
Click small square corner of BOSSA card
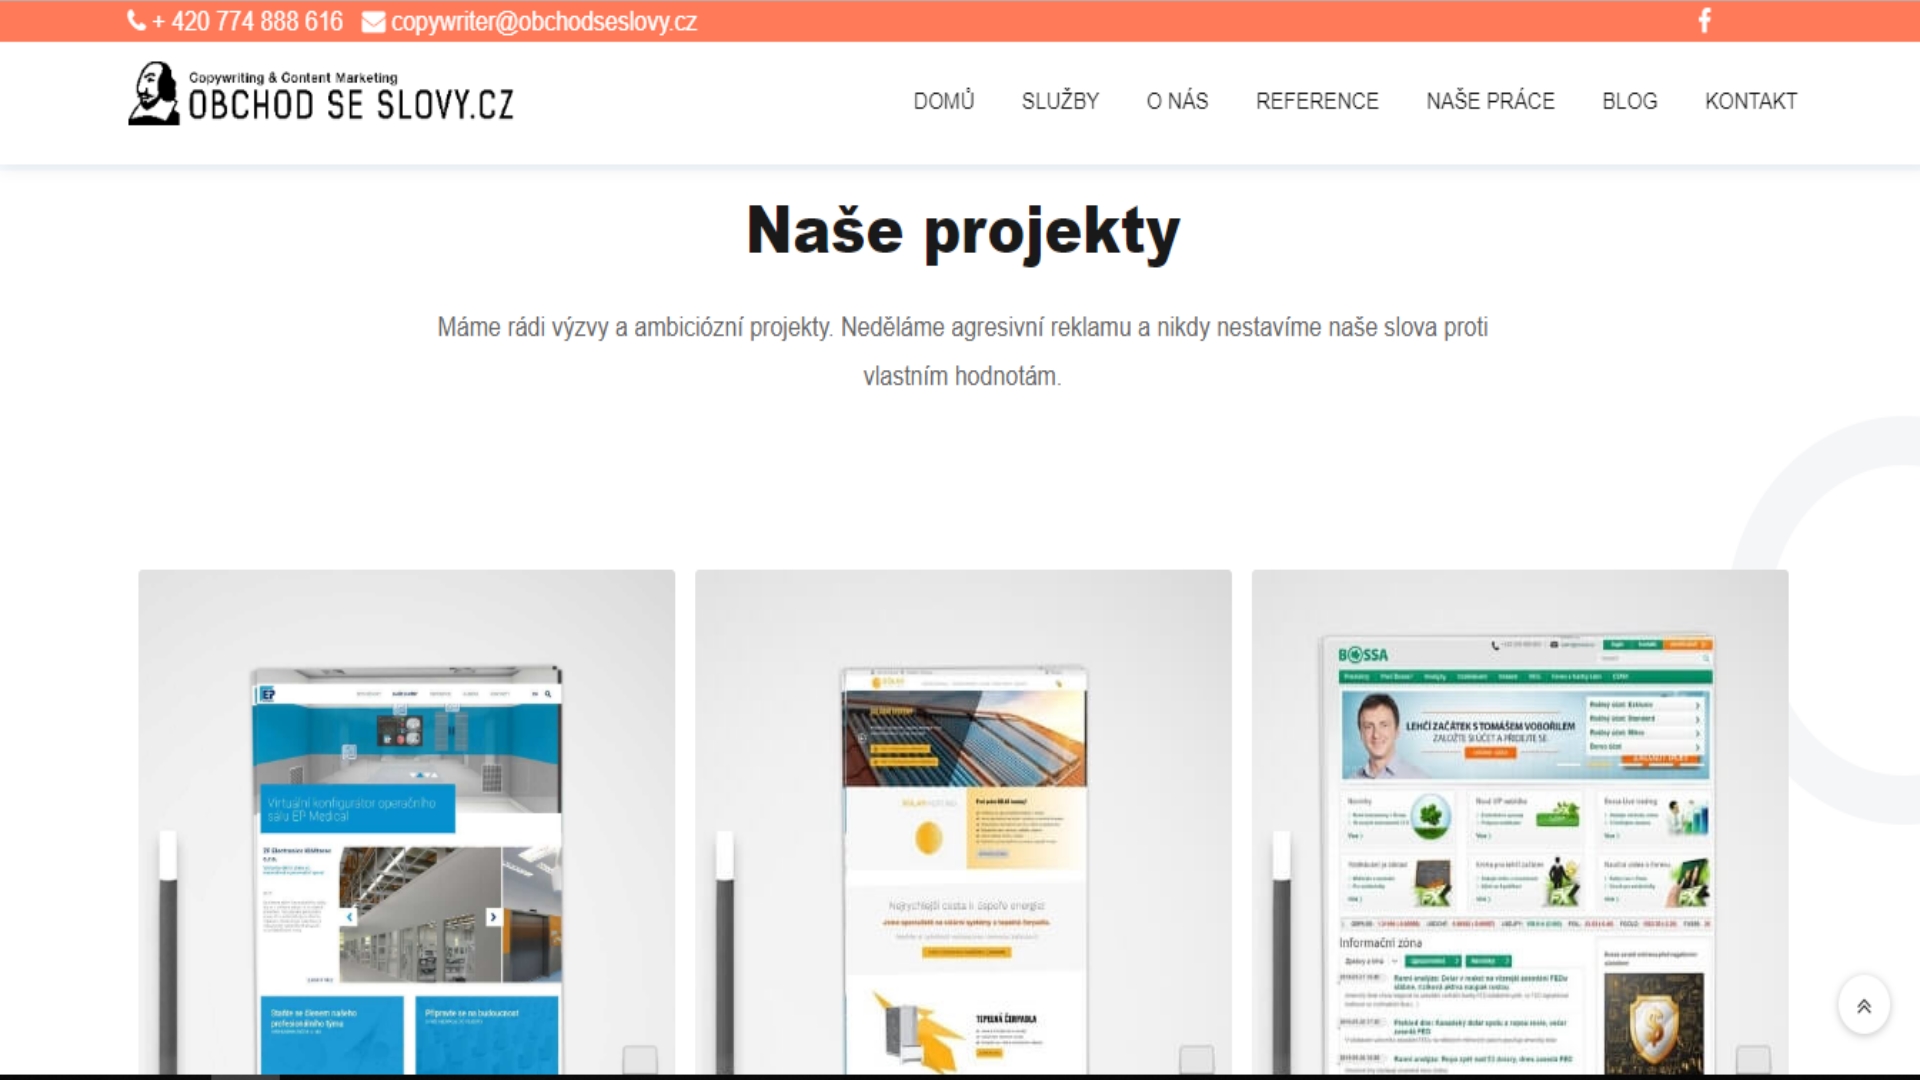click(1753, 1059)
